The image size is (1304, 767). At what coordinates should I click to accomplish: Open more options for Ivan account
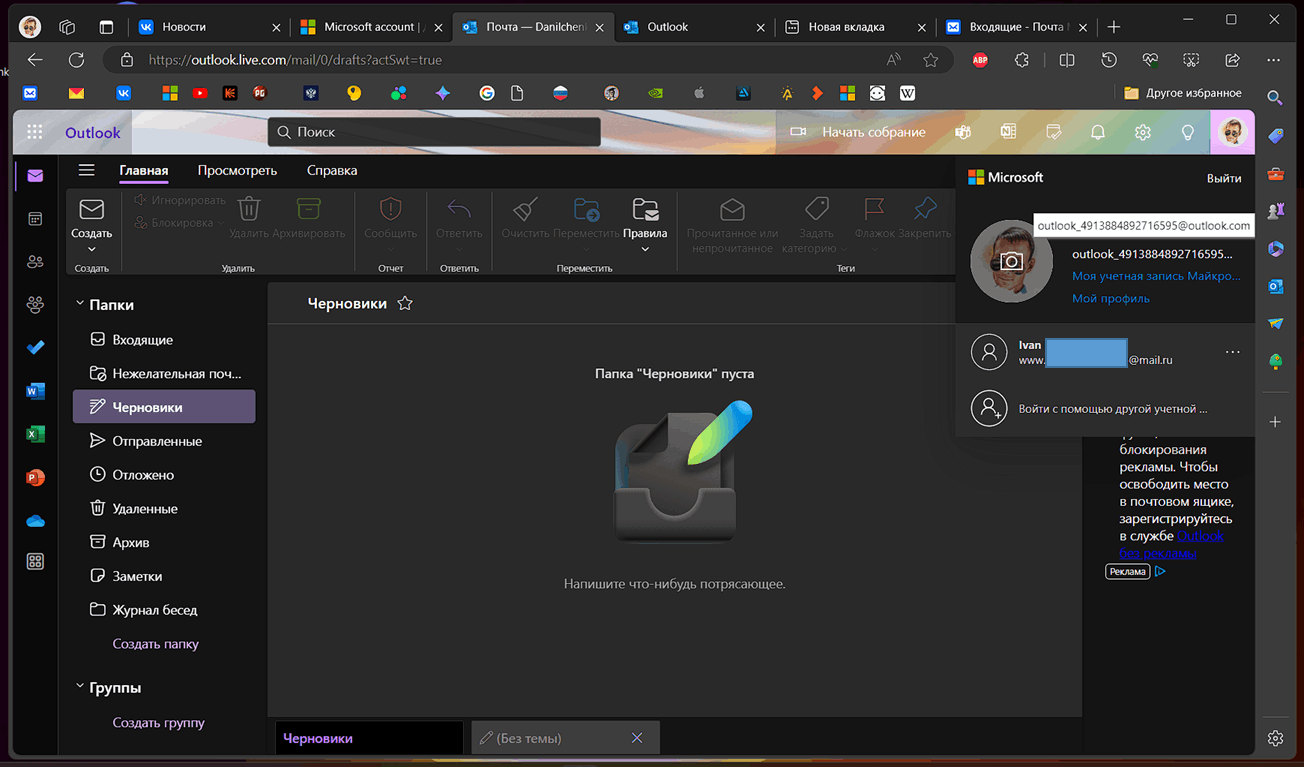point(1232,352)
